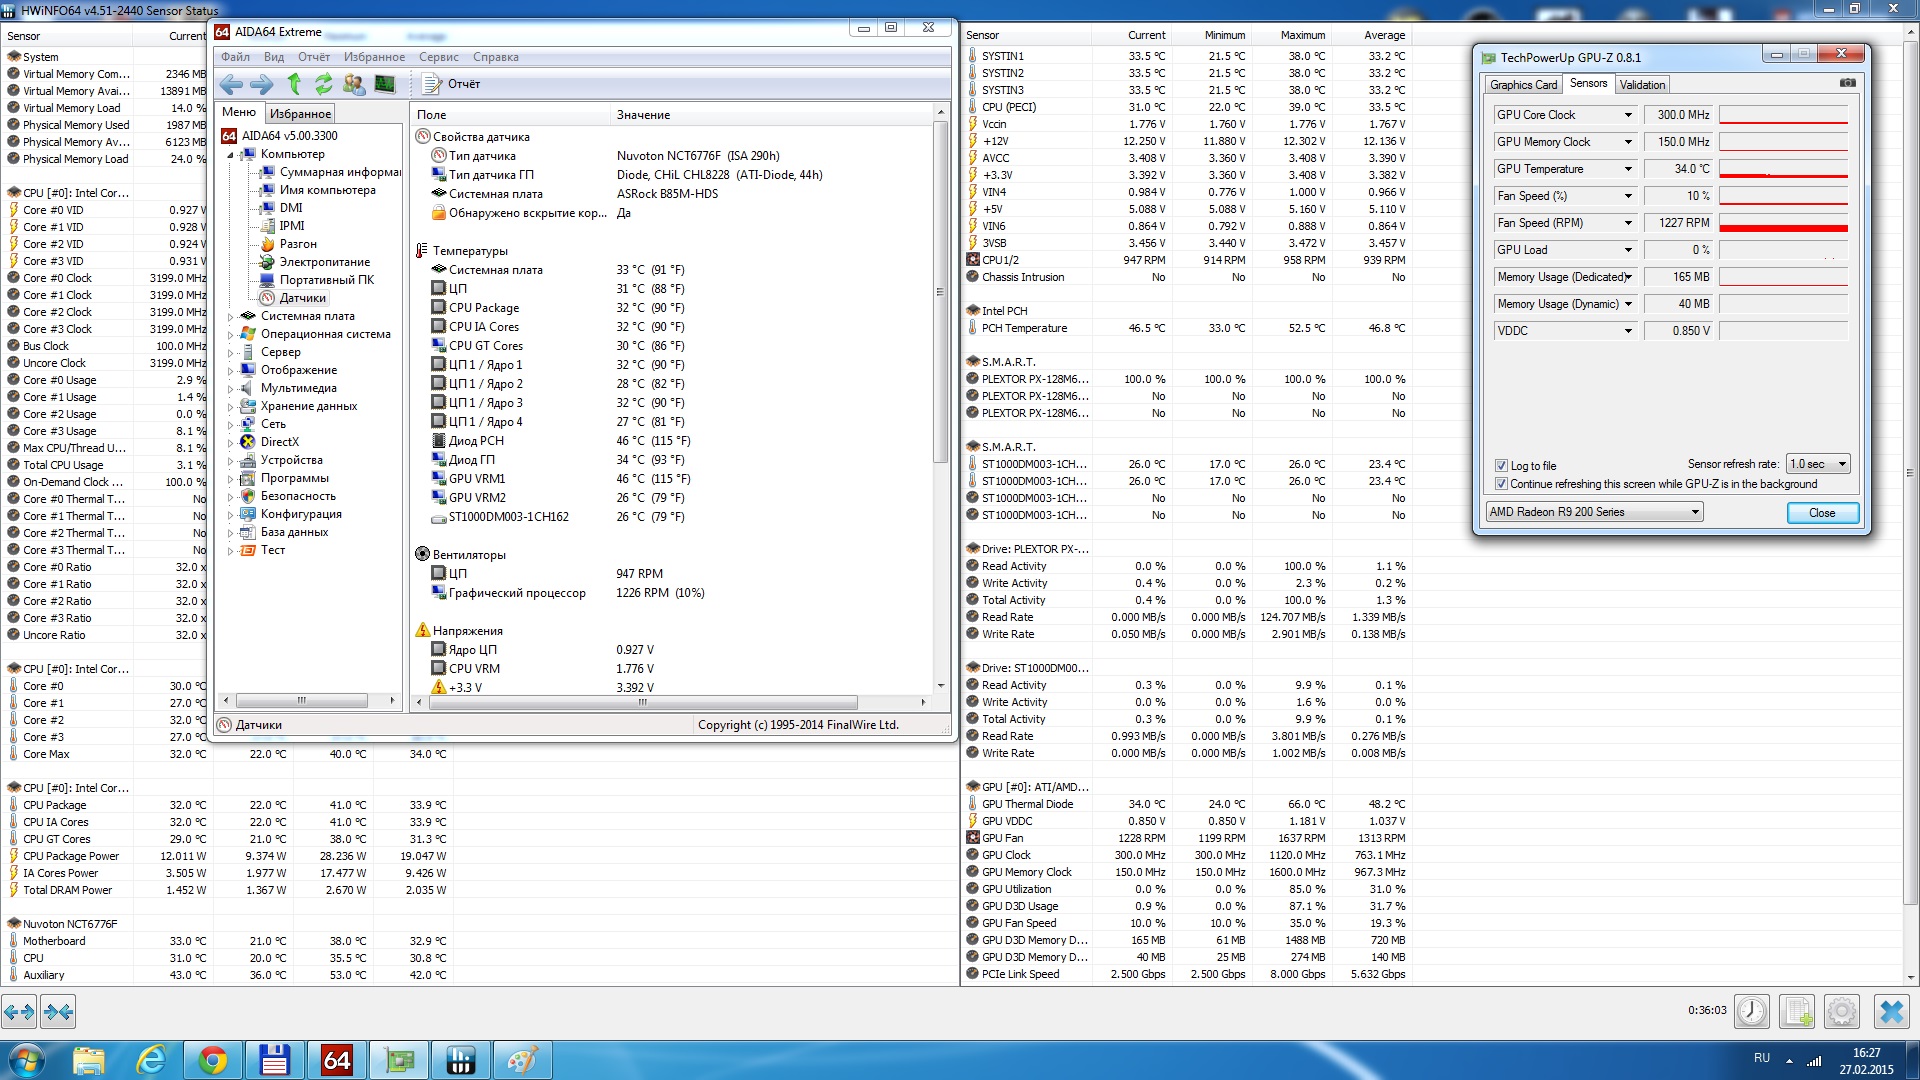The width and height of the screenshot is (1920, 1080).
Task: Switch to the Graphics Card tab
Action: pos(1523,85)
